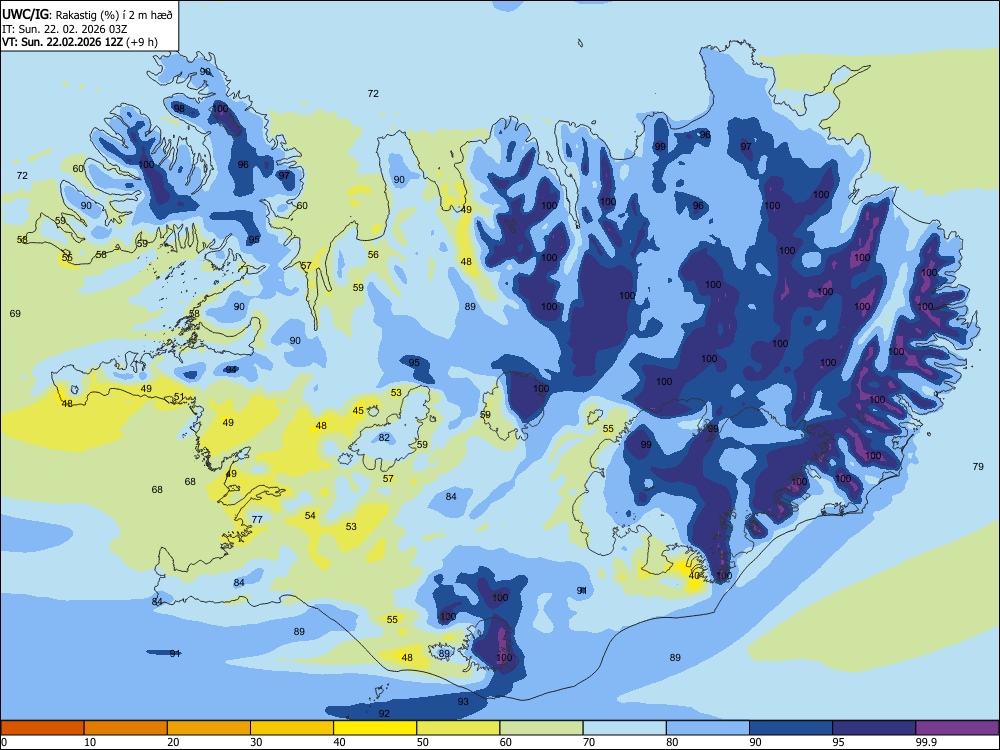
Task: Click the map value '92' at the bottom
Action: click(384, 714)
